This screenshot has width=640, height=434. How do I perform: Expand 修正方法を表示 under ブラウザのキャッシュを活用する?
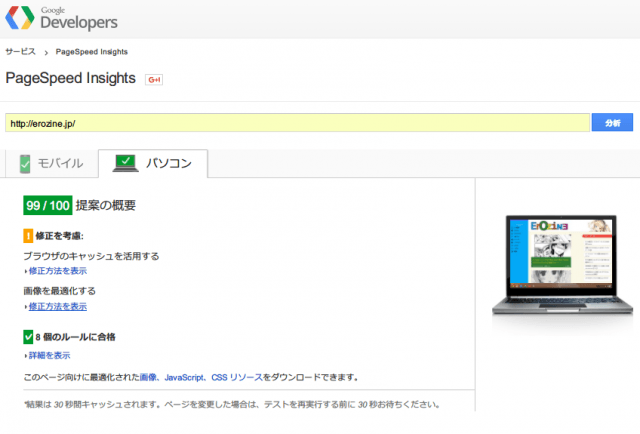58,271
